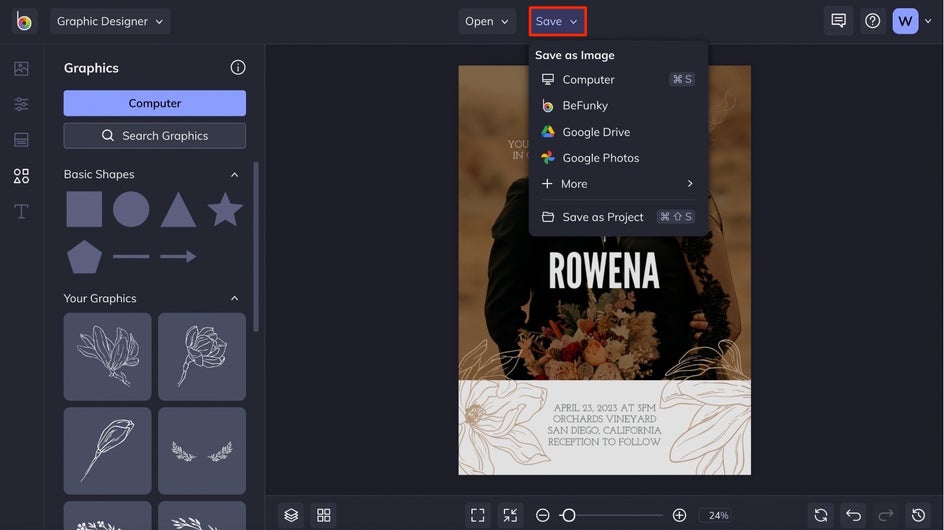Image resolution: width=944 pixels, height=530 pixels.
Task: Add the pentagon basic shape
Action: 84,257
